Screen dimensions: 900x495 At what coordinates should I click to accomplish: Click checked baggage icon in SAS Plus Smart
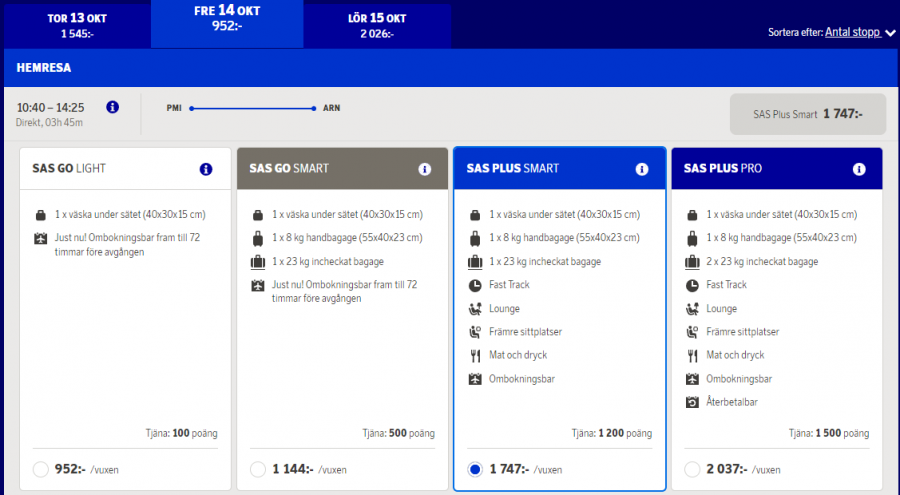[x=475, y=262]
